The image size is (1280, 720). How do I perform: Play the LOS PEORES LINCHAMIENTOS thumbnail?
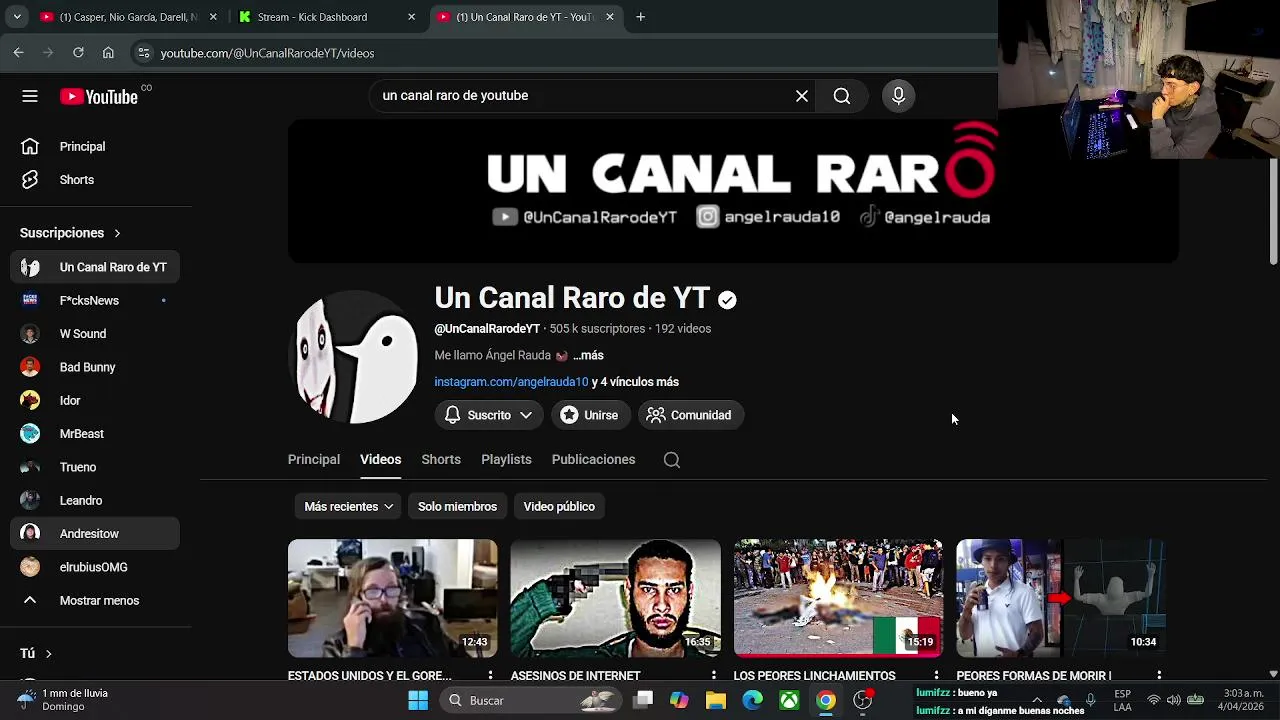coord(838,599)
